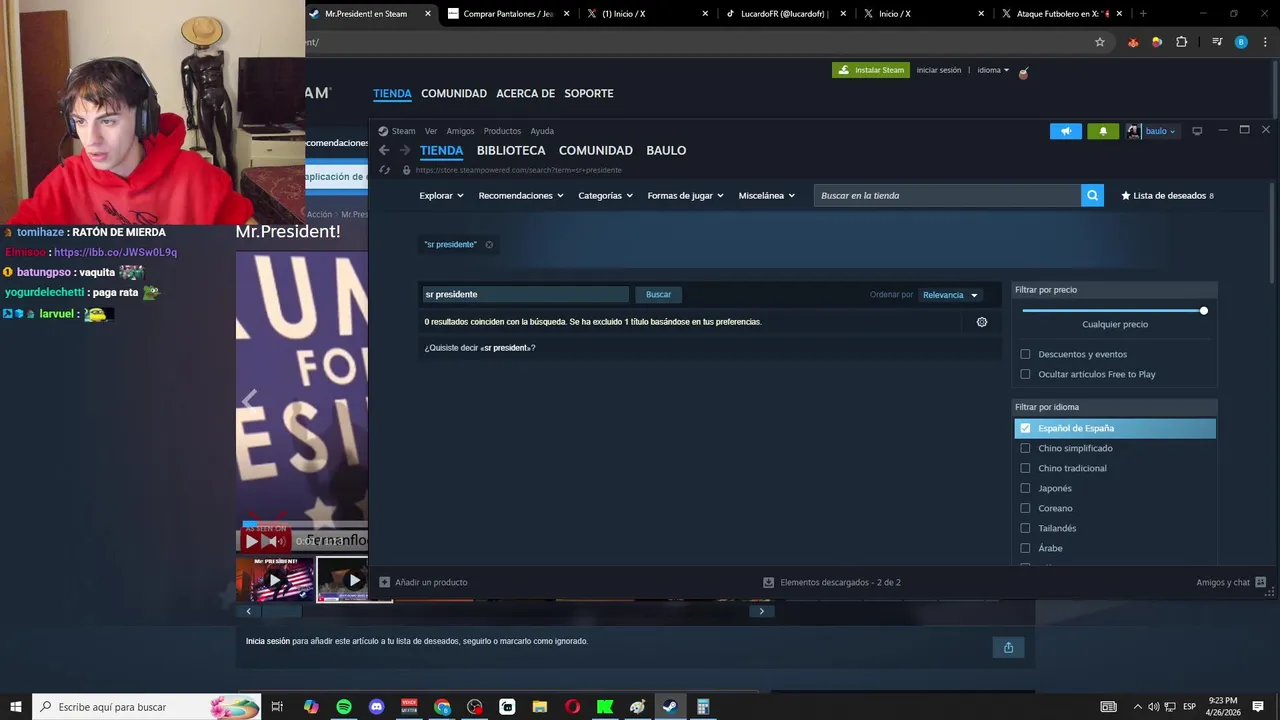The image size is (1280, 720).
Task: Click the Windows Start button
Action: [16, 707]
